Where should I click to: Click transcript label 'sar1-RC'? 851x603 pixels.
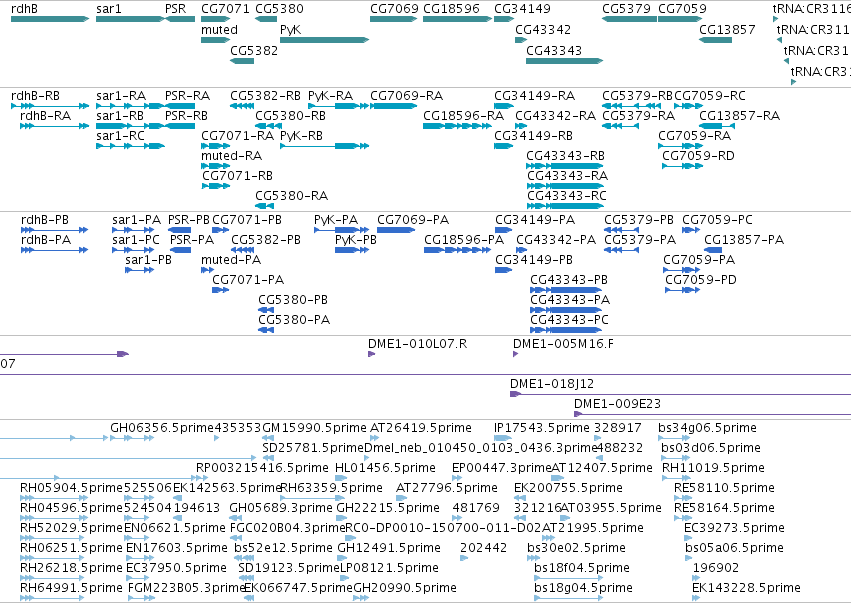[x=120, y=136]
